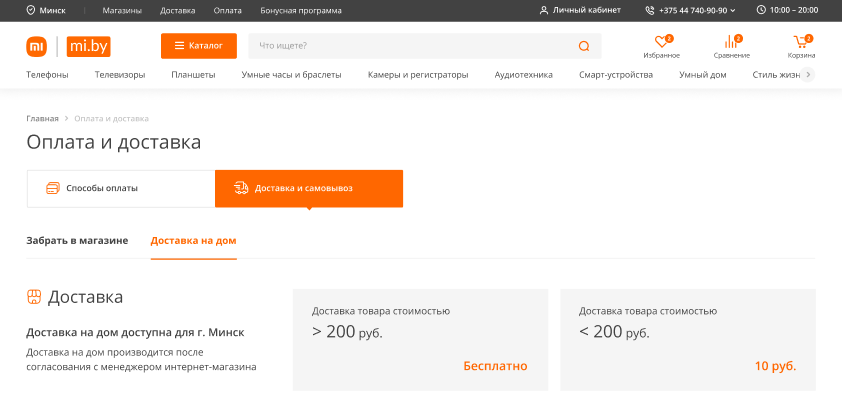The image size is (842, 411).
Task: Switch to Забрать в магазине subtab
Action: (x=77, y=241)
